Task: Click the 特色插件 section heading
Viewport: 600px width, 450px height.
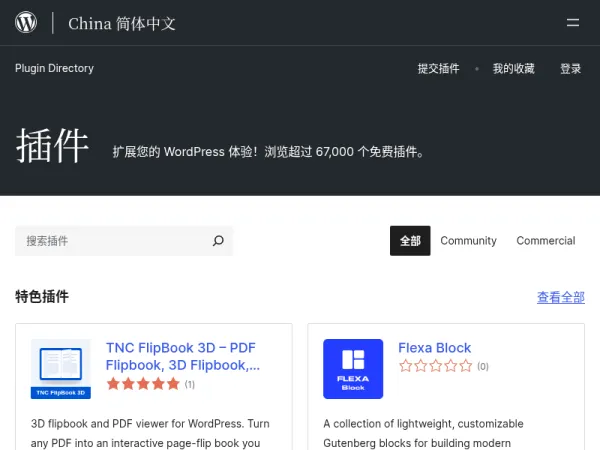Action: pyautogui.click(x=42, y=297)
